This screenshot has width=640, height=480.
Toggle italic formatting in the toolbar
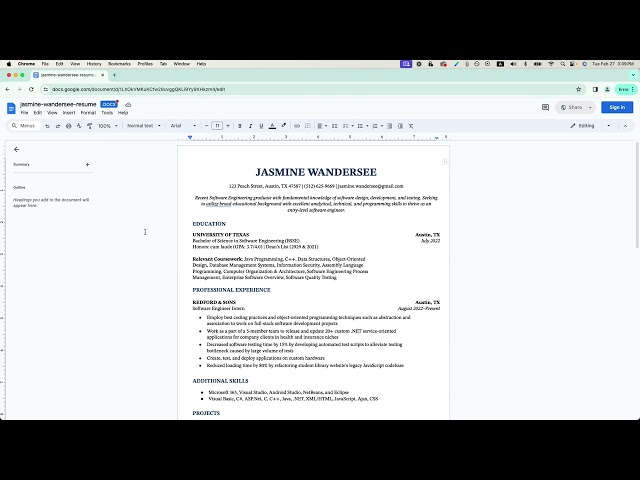pos(251,126)
